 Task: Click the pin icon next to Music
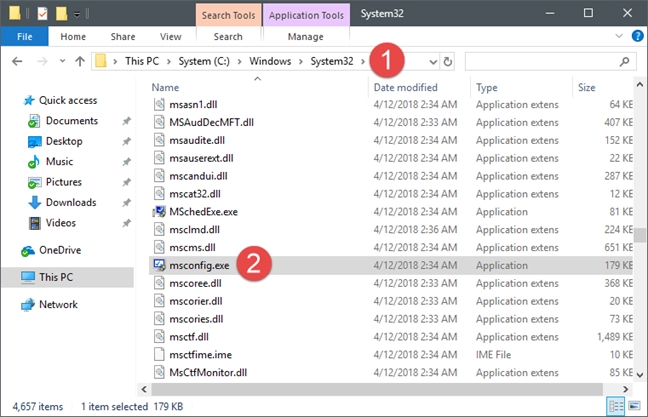coord(126,162)
